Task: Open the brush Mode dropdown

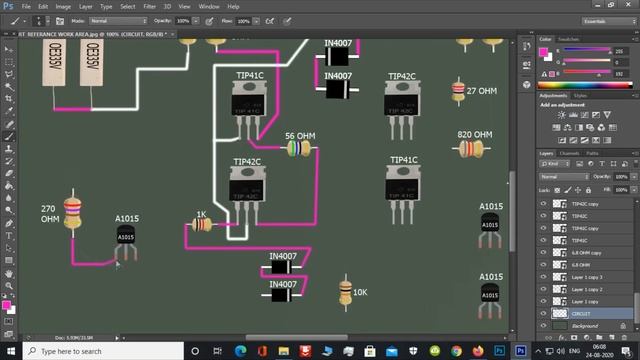Action: coord(118,21)
